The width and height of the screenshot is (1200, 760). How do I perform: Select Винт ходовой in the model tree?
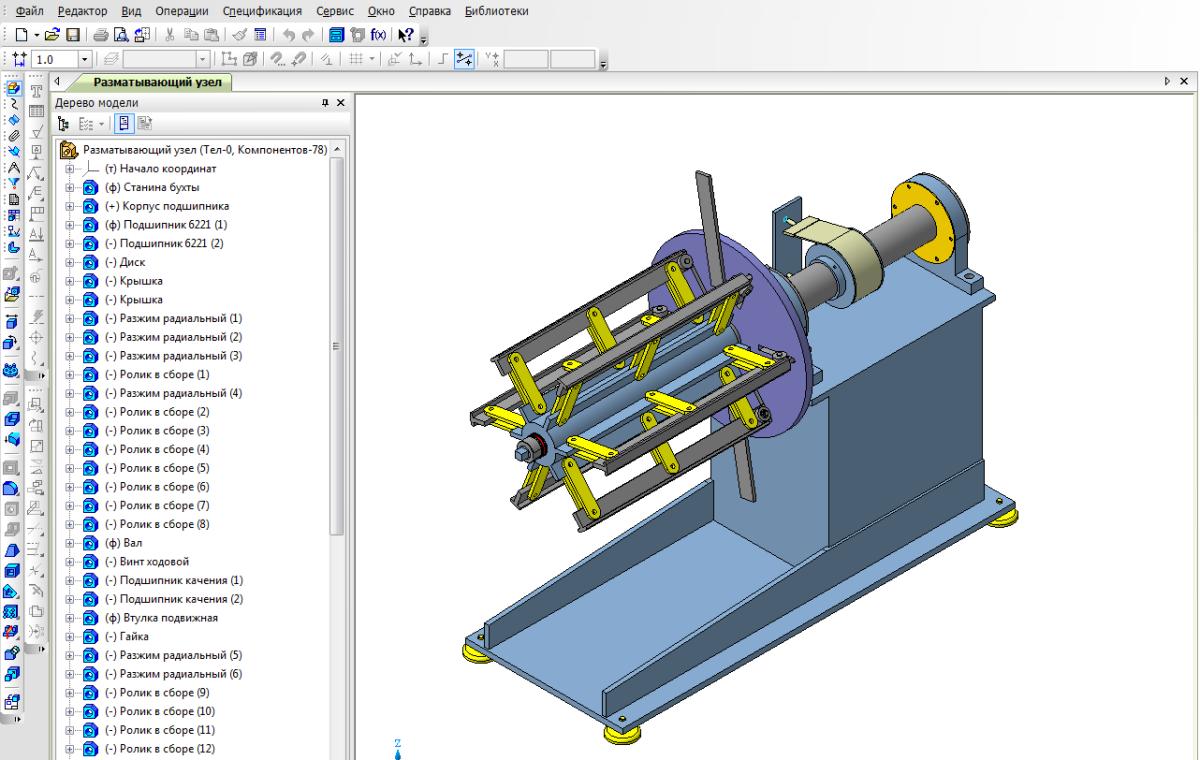154,562
